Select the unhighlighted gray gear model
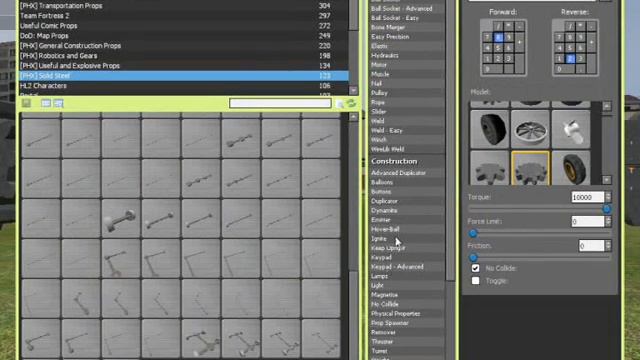The width and height of the screenshot is (640, 360). (x=490, y=168)
